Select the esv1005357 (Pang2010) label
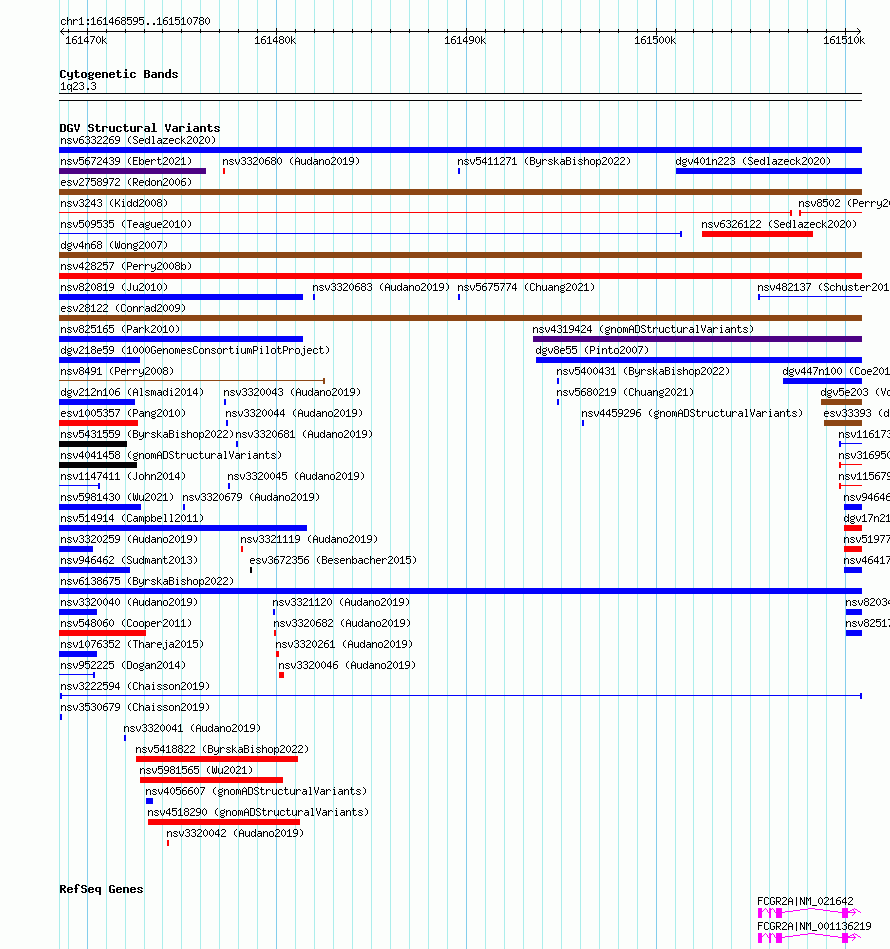The height and width of the screenshot is (949, 890). pyautogui.click(x=123, y=413)
